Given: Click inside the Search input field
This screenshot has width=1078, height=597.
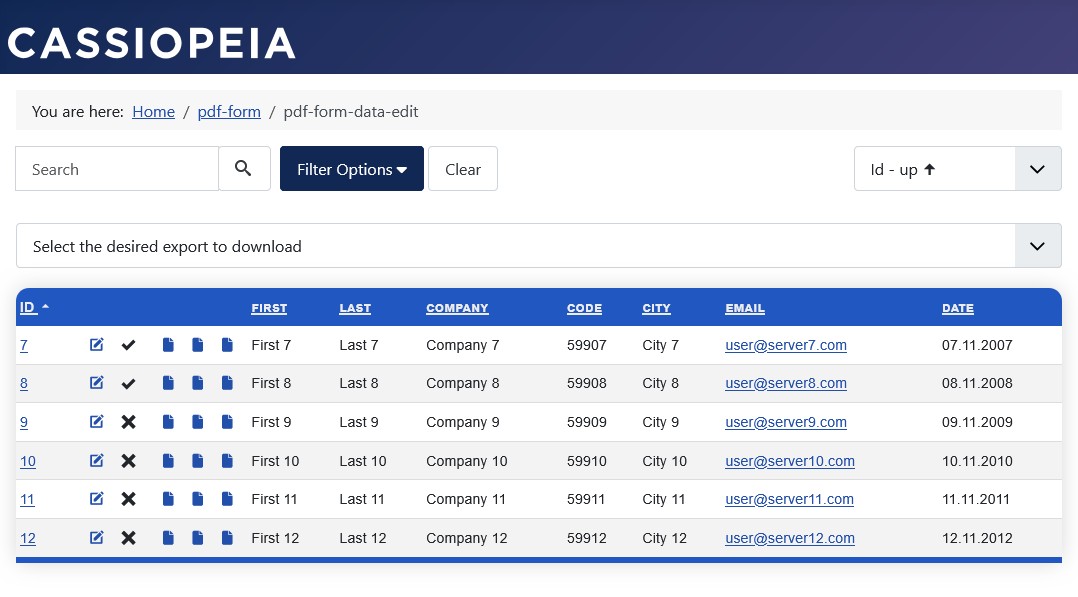Looking at the screenshot, I should 116,168.
